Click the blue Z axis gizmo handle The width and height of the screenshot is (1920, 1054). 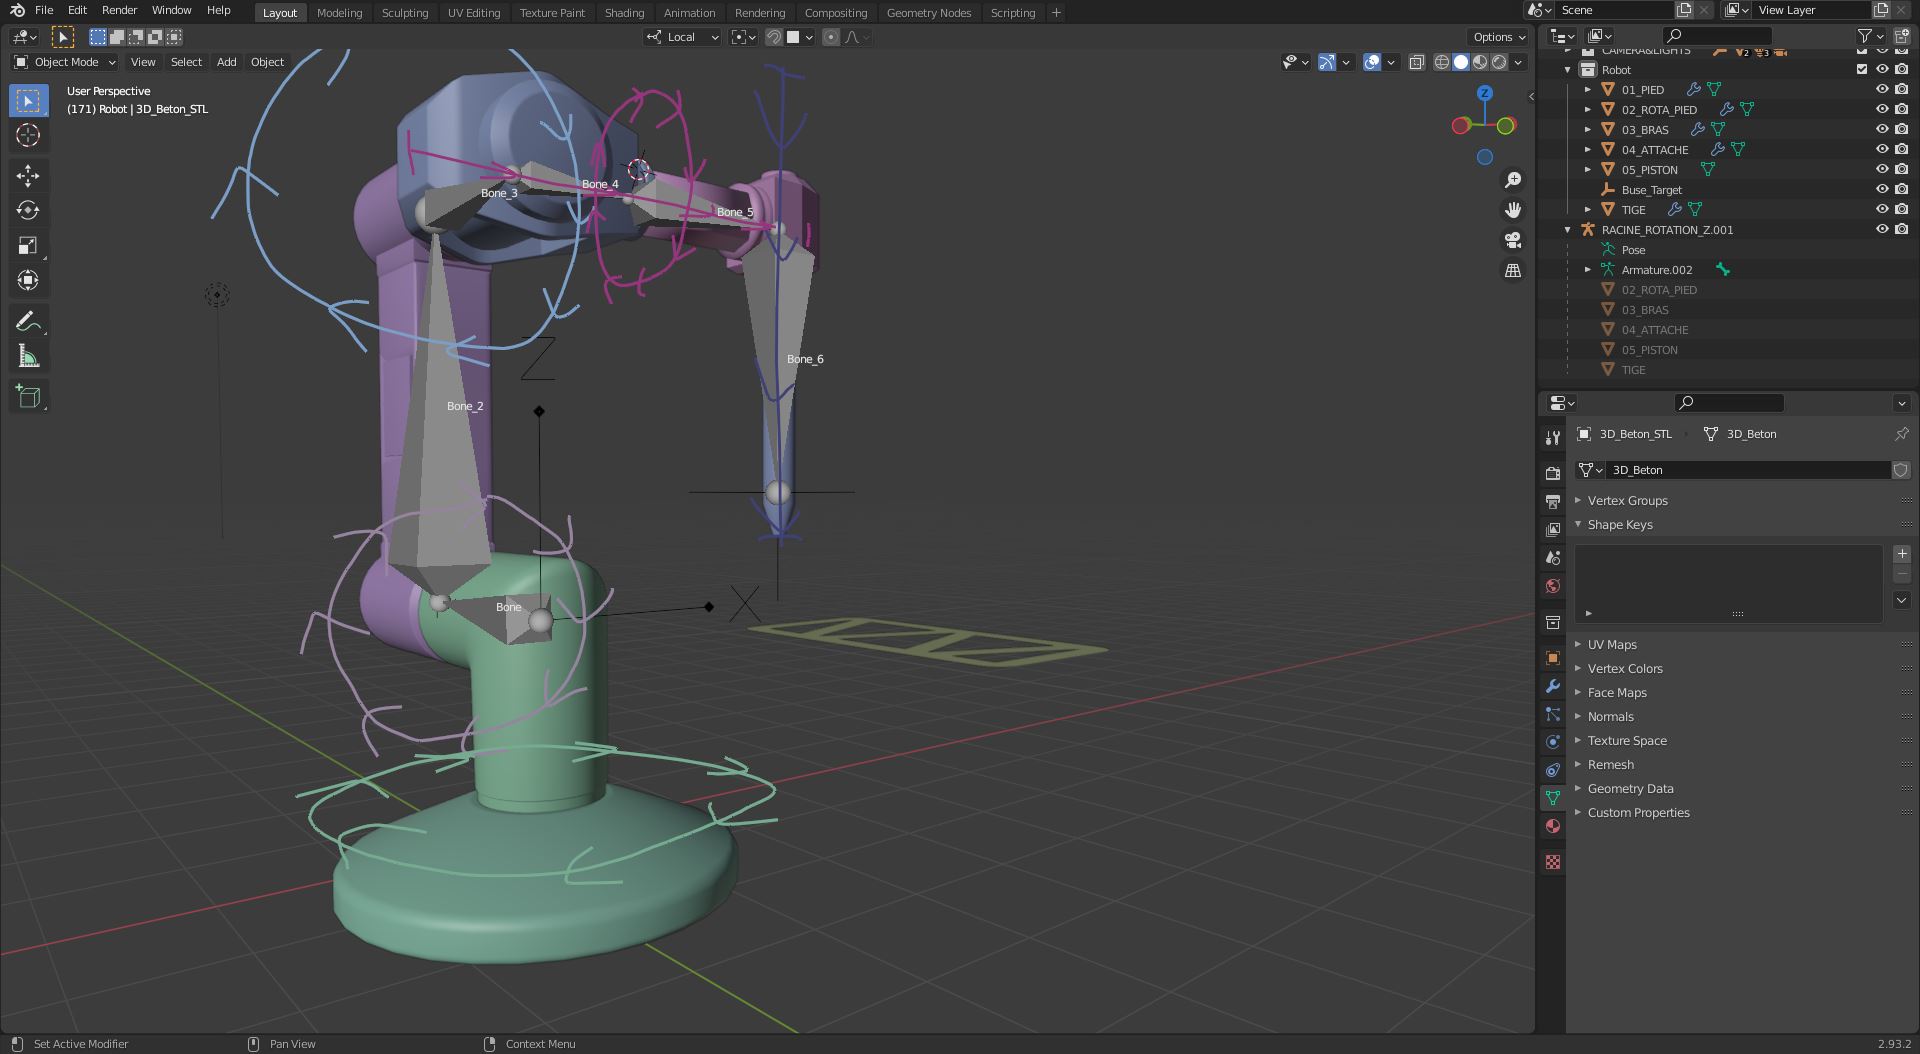[x=1485, y=93]
